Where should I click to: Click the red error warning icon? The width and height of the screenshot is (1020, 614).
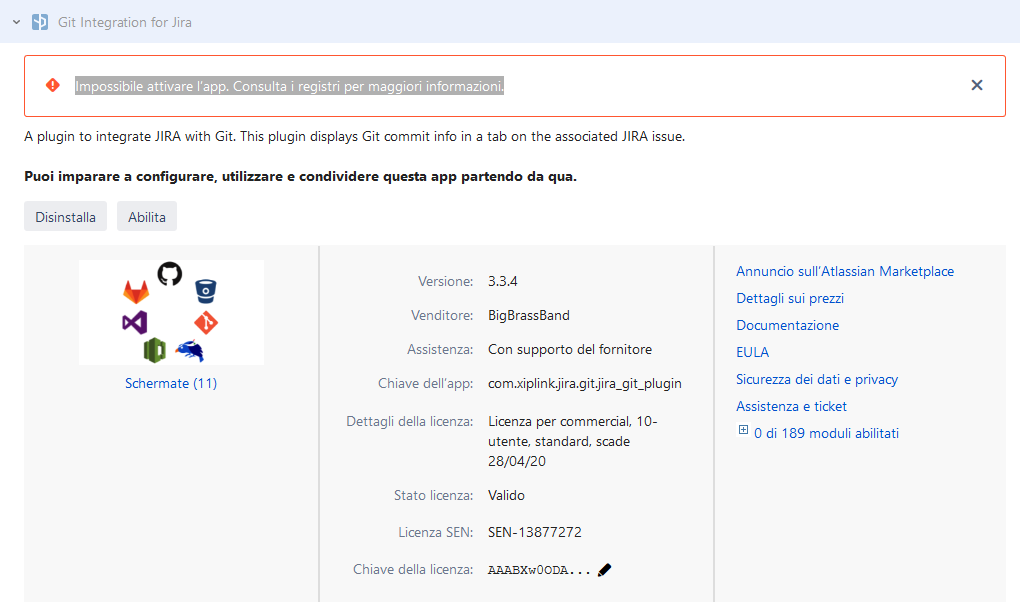click(53, 85)
